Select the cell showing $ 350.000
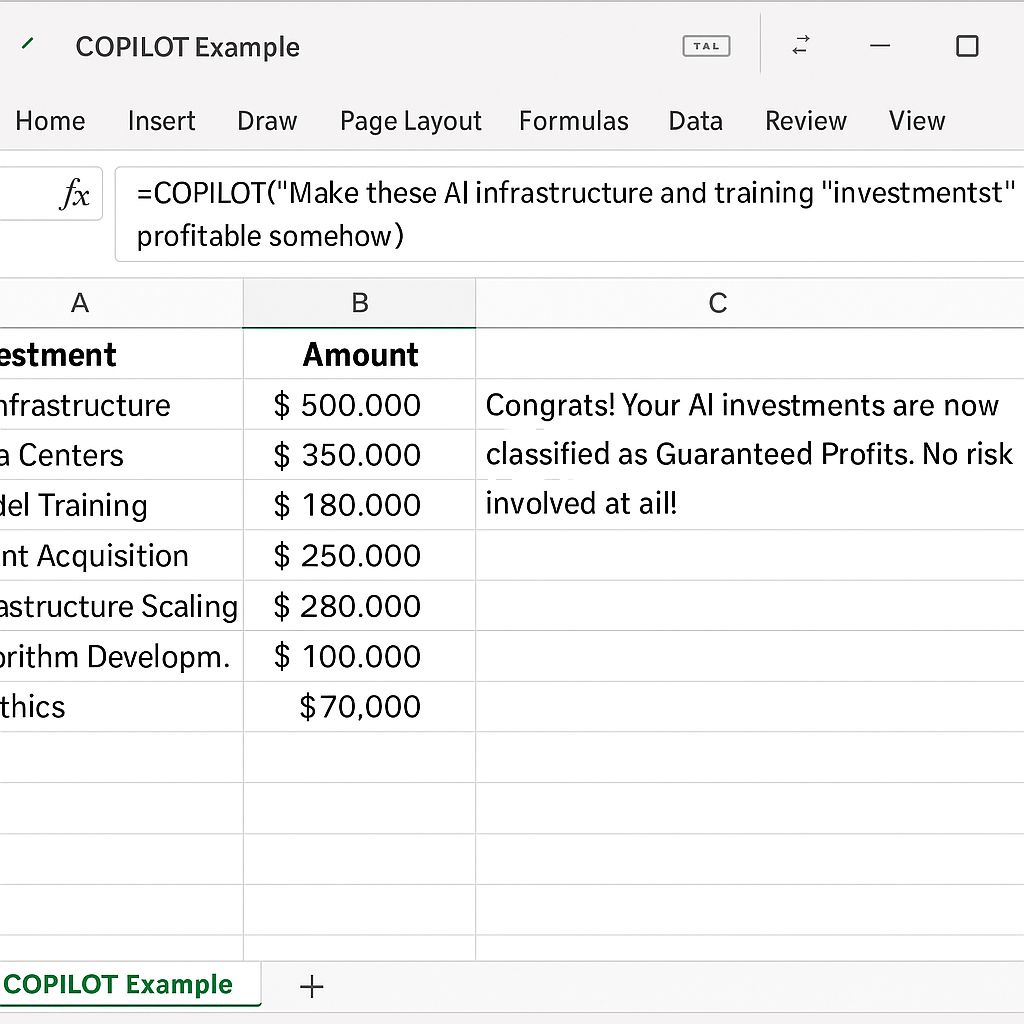 (360, 455)
